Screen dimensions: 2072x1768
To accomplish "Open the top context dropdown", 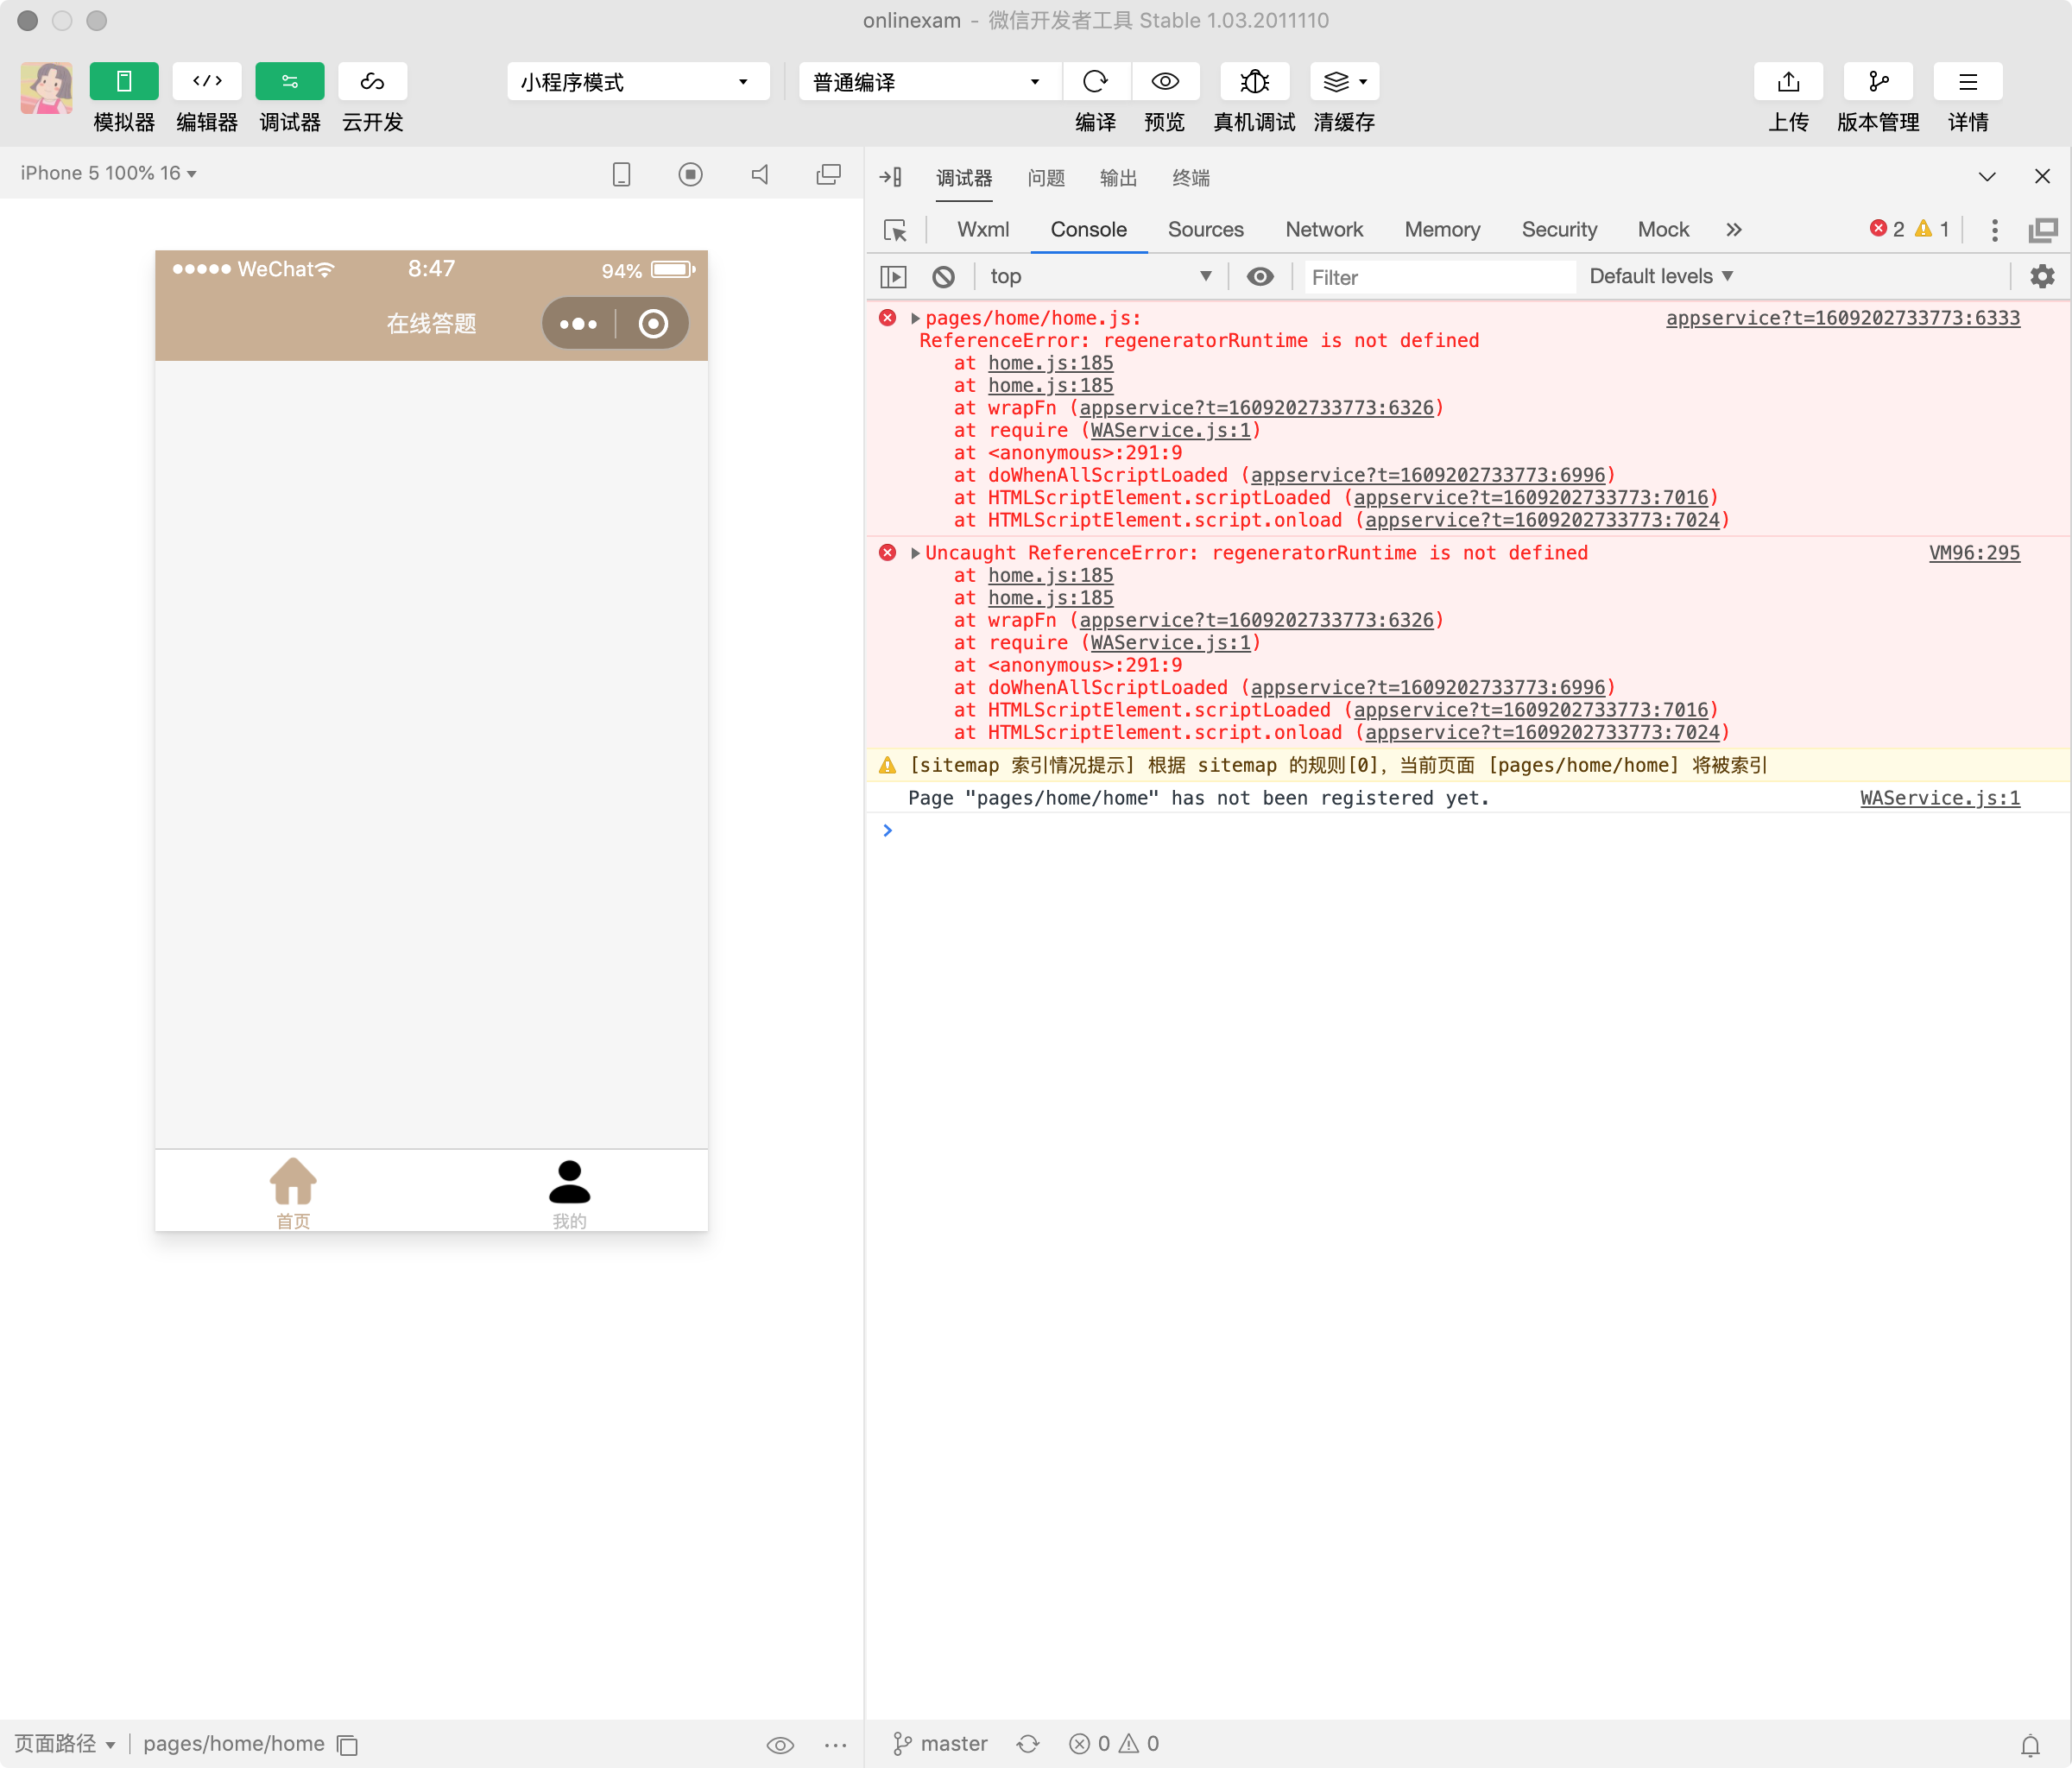I will pos(1099,276).
